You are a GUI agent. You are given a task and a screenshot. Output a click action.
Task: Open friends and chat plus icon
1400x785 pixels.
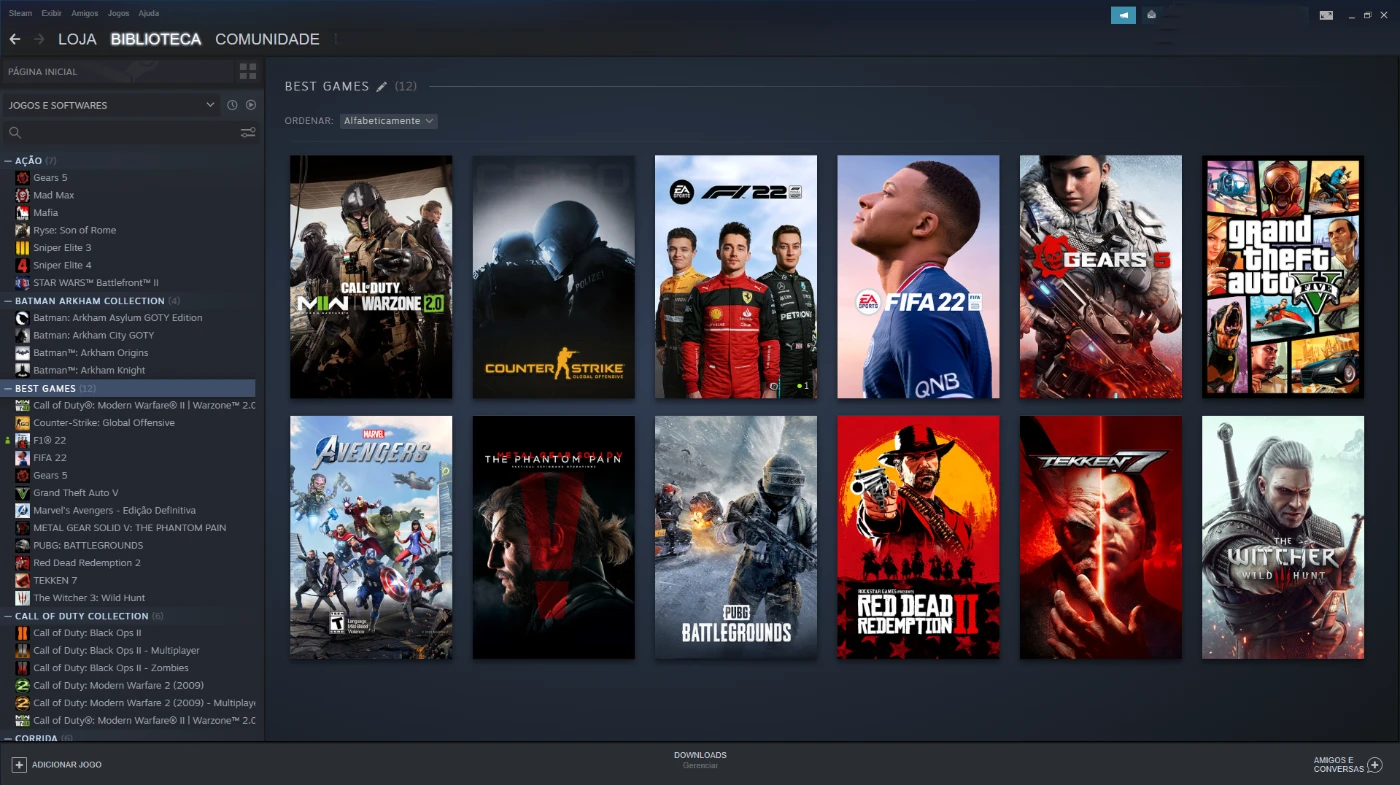1375,764
